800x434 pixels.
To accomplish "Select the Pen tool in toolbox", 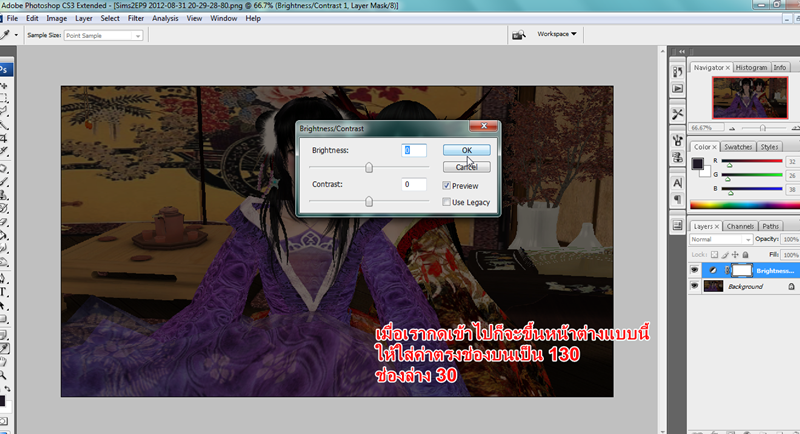I will [3, 278].
